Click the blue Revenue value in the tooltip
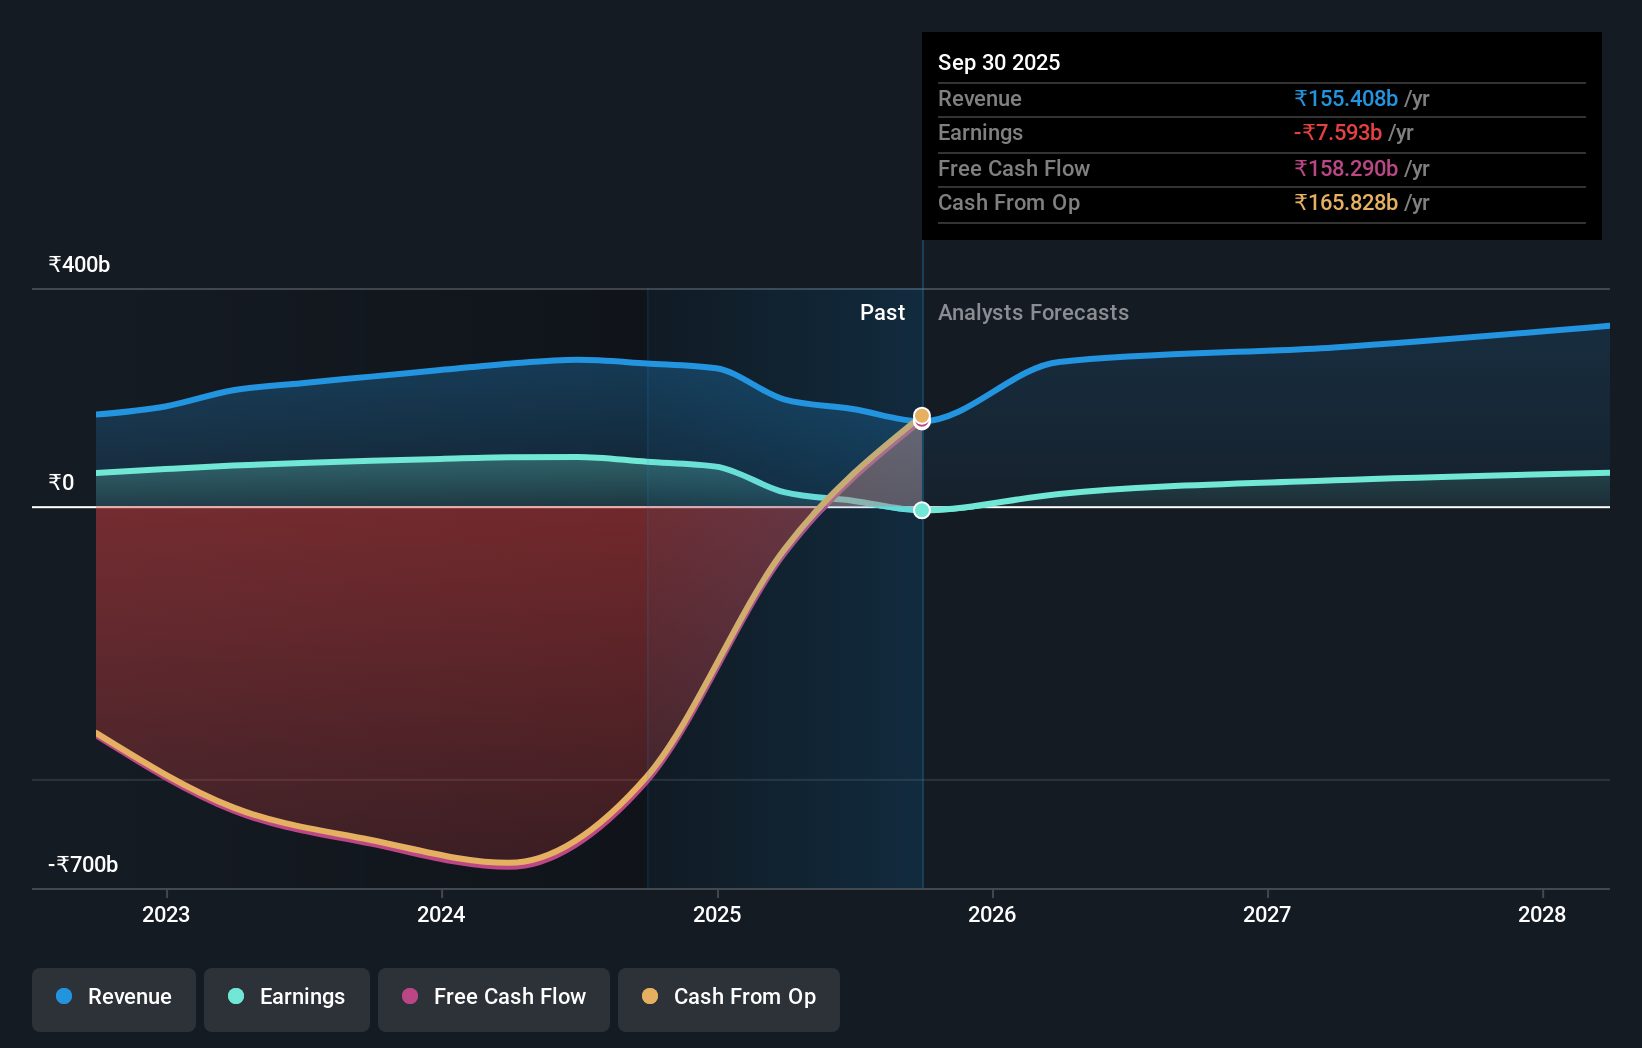The width and height of the screenshot is (1642, 1048). (x=1346, y=98)
